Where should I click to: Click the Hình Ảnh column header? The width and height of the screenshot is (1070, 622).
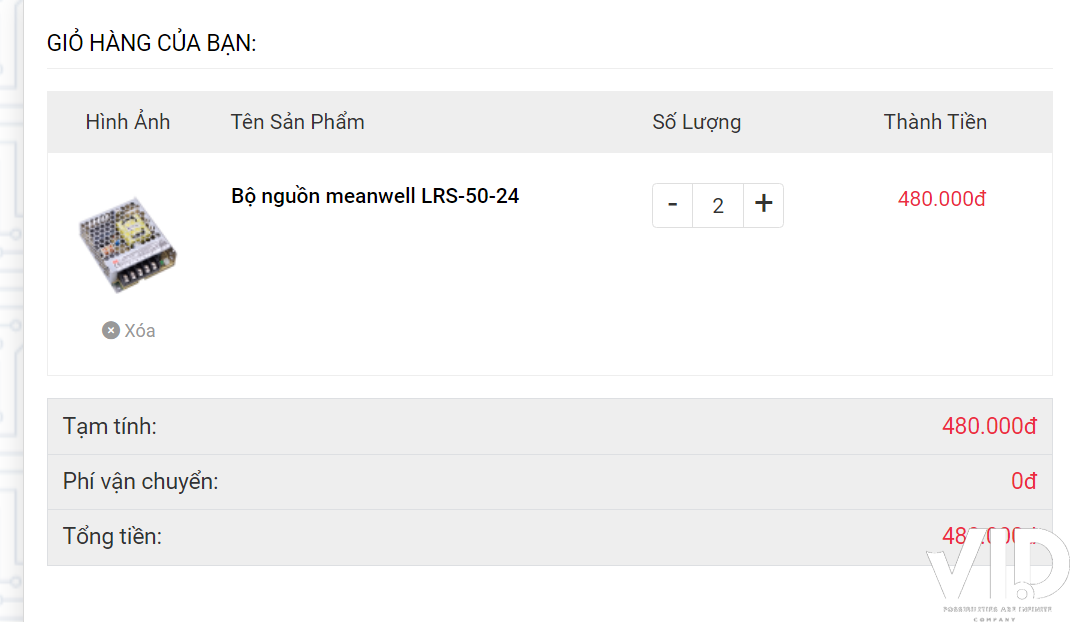click(x=128, y=122)
